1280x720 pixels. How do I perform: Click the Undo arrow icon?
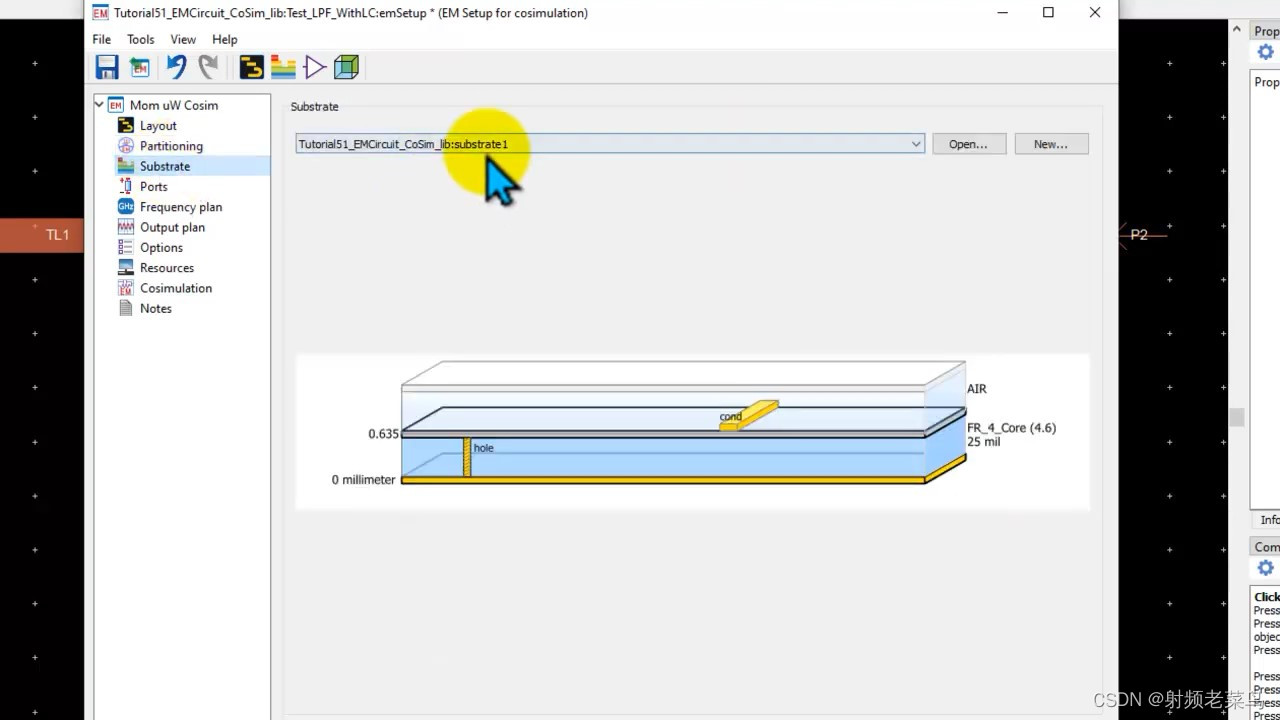tap(176, 66)
